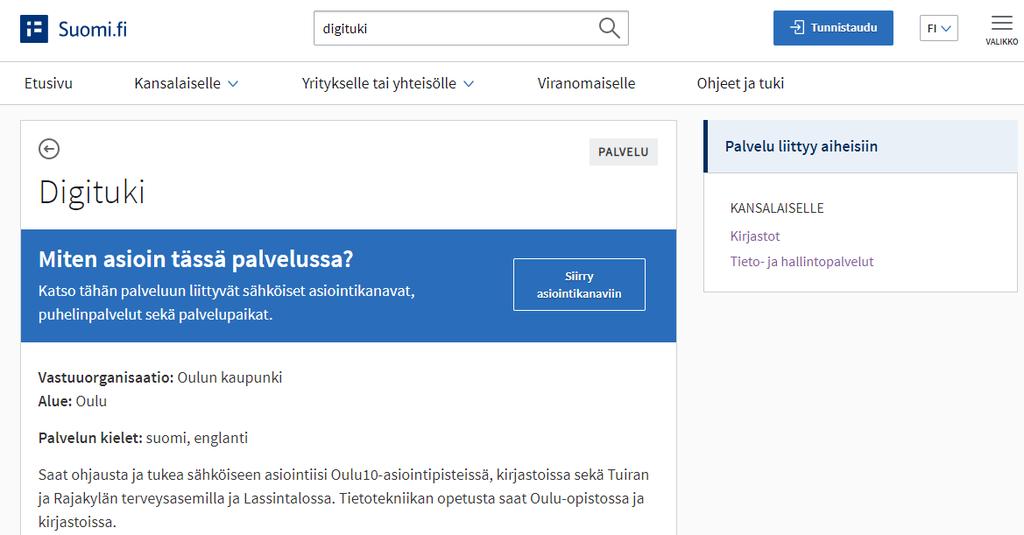The width and height of the screenshot is (1024, 535).
Task: Open the FI language dropdown
Action: point(938,29)
